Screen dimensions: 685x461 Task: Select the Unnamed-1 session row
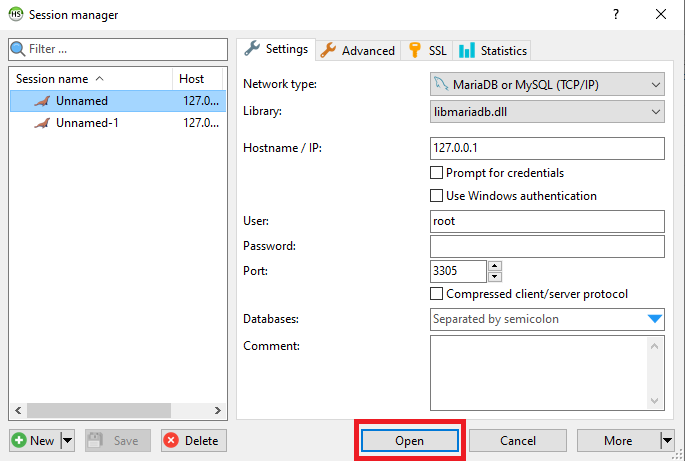[118, 123]
